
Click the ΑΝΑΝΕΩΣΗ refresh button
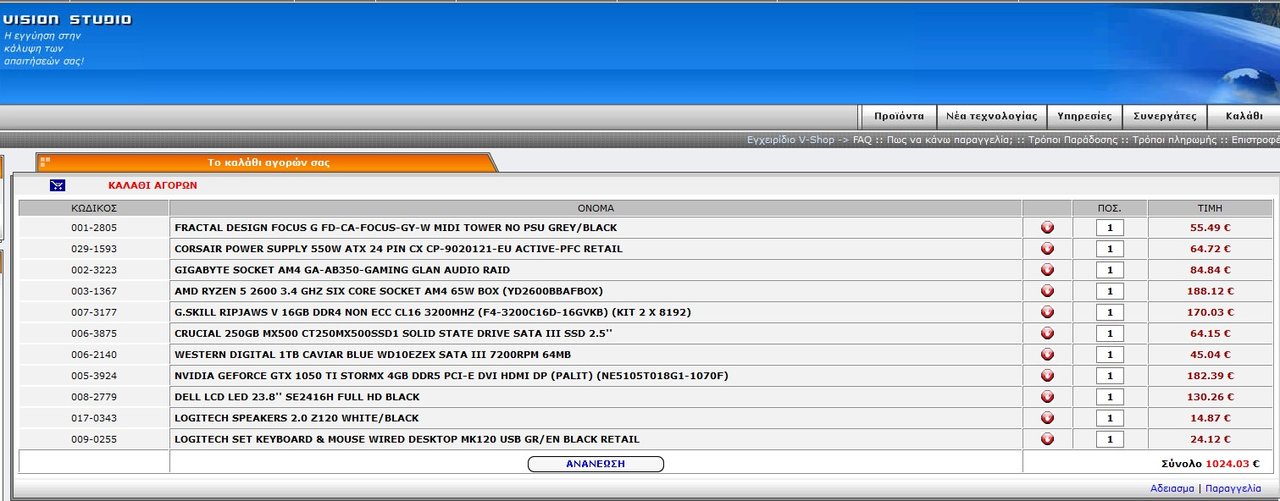(x=595, y=464)
